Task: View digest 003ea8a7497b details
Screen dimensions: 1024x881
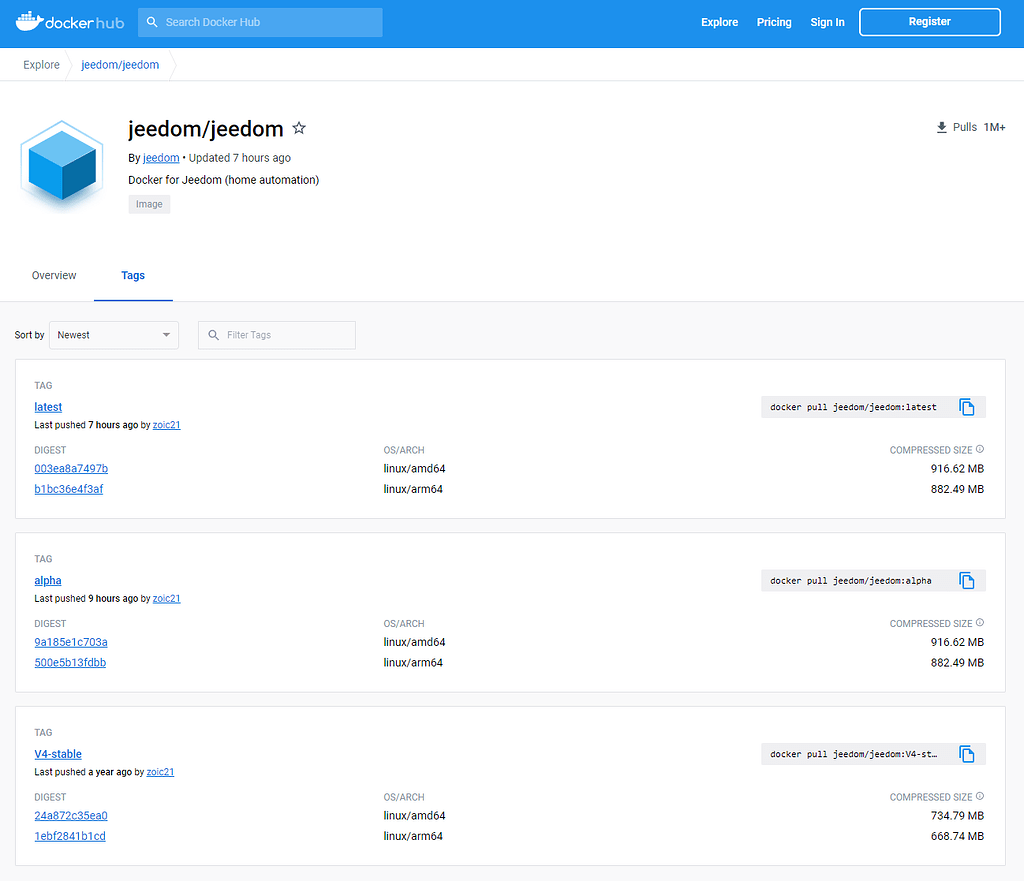Action: tap(71, 468)
